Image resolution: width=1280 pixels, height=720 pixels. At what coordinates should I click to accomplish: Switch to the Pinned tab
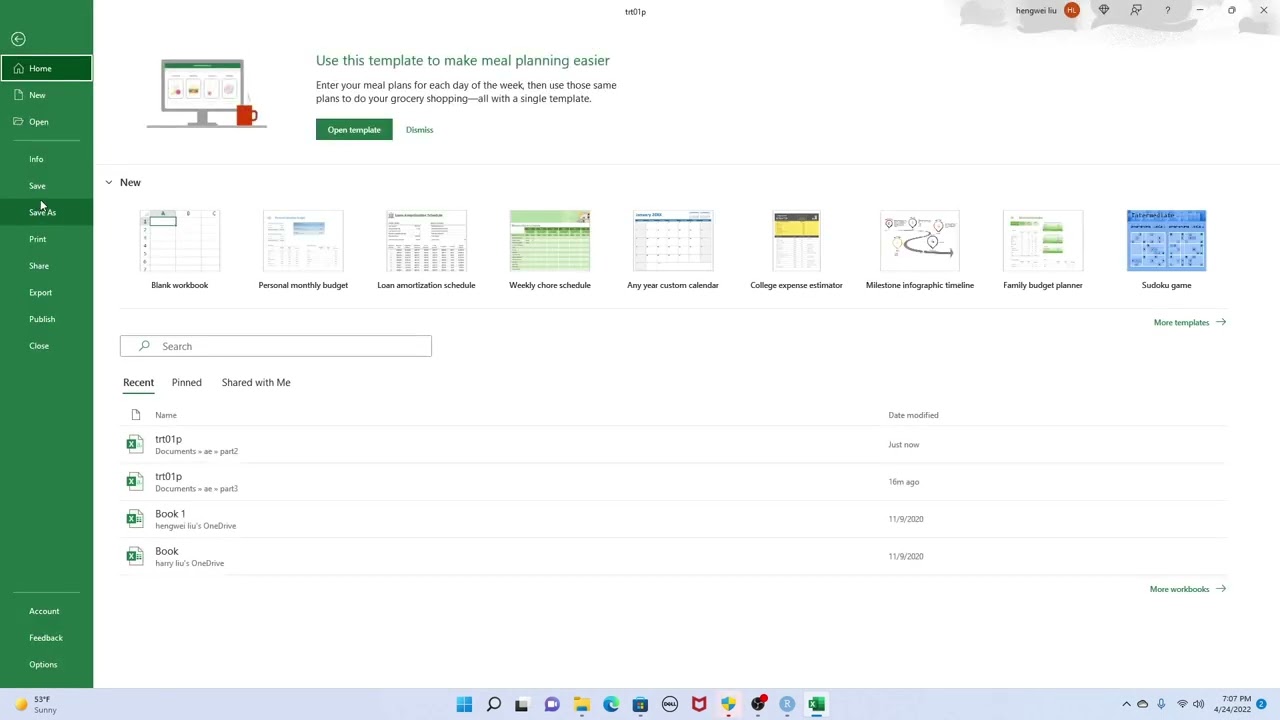pos(186,382)
